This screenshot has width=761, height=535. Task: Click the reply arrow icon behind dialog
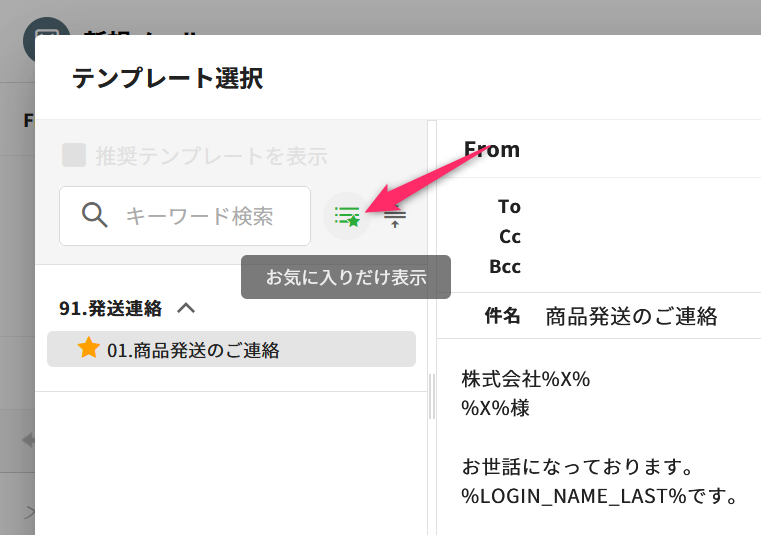tap(28, 439)
